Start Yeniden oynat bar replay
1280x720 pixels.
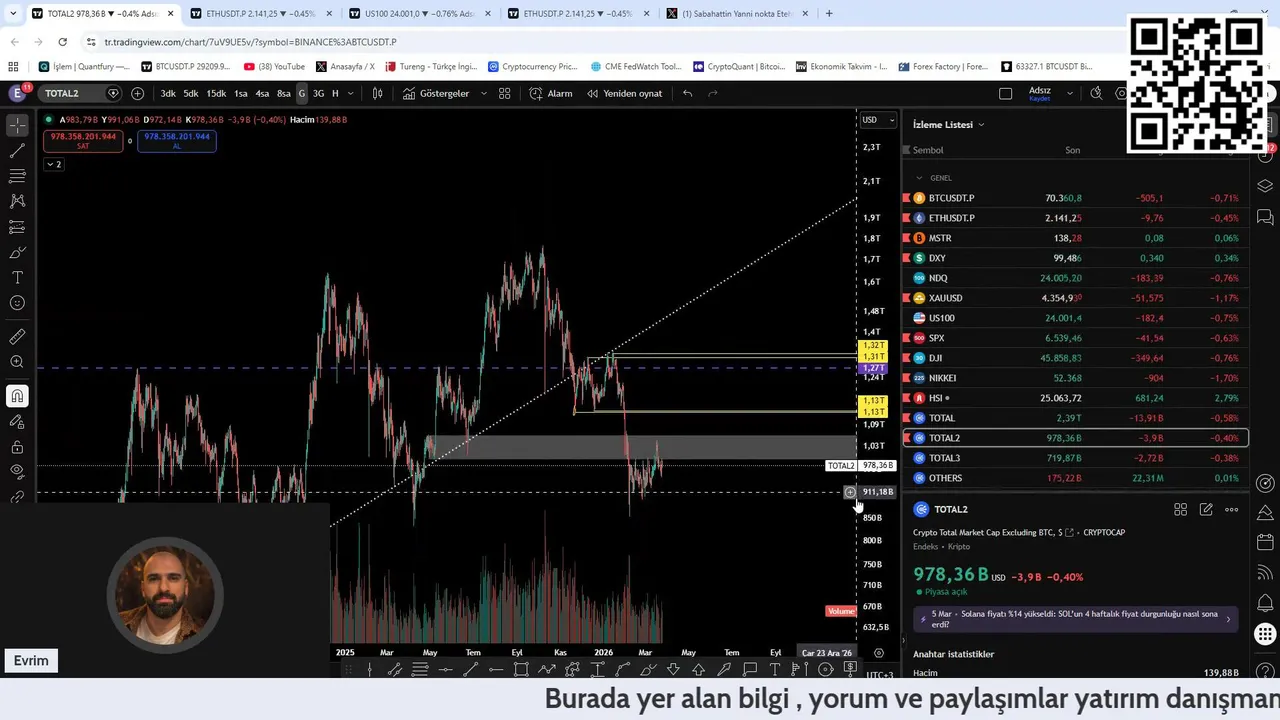pos(624,93)
